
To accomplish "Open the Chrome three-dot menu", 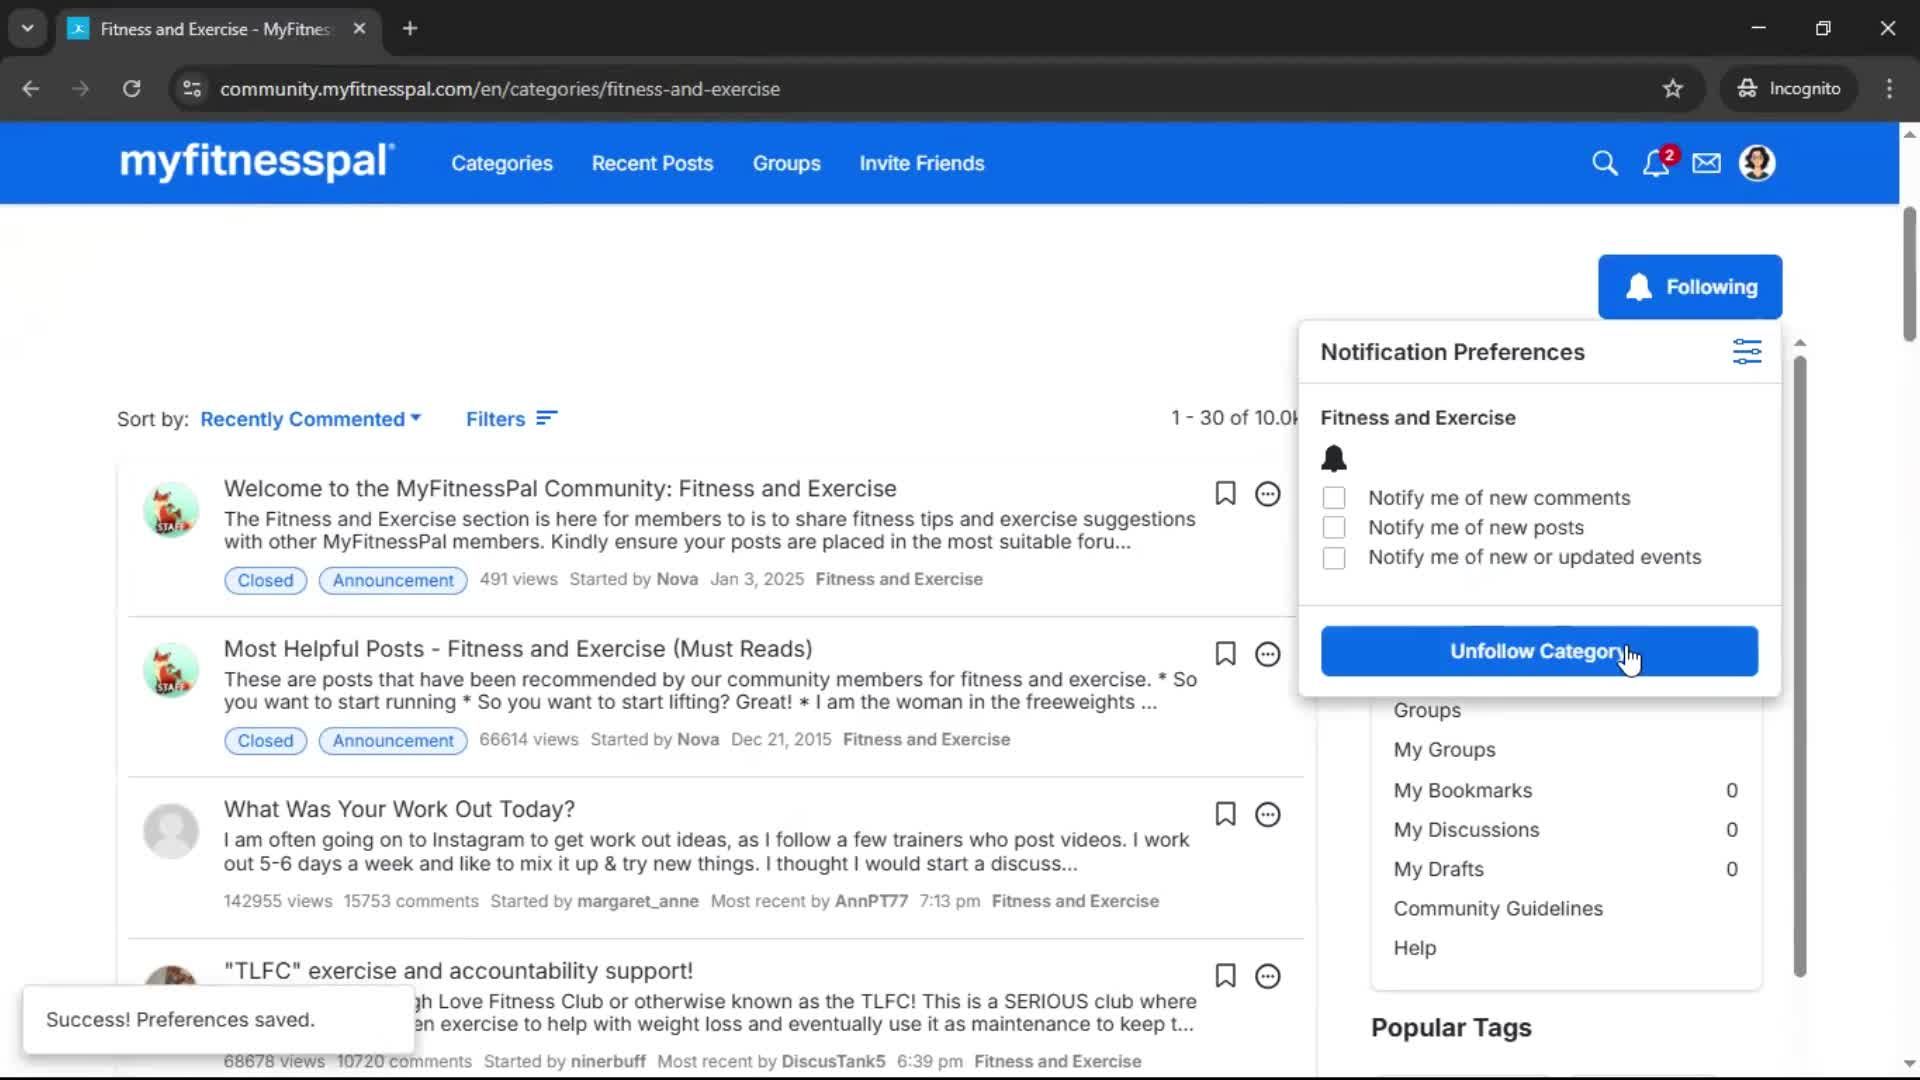I will pyautogui.click(x=1889, y=89).
